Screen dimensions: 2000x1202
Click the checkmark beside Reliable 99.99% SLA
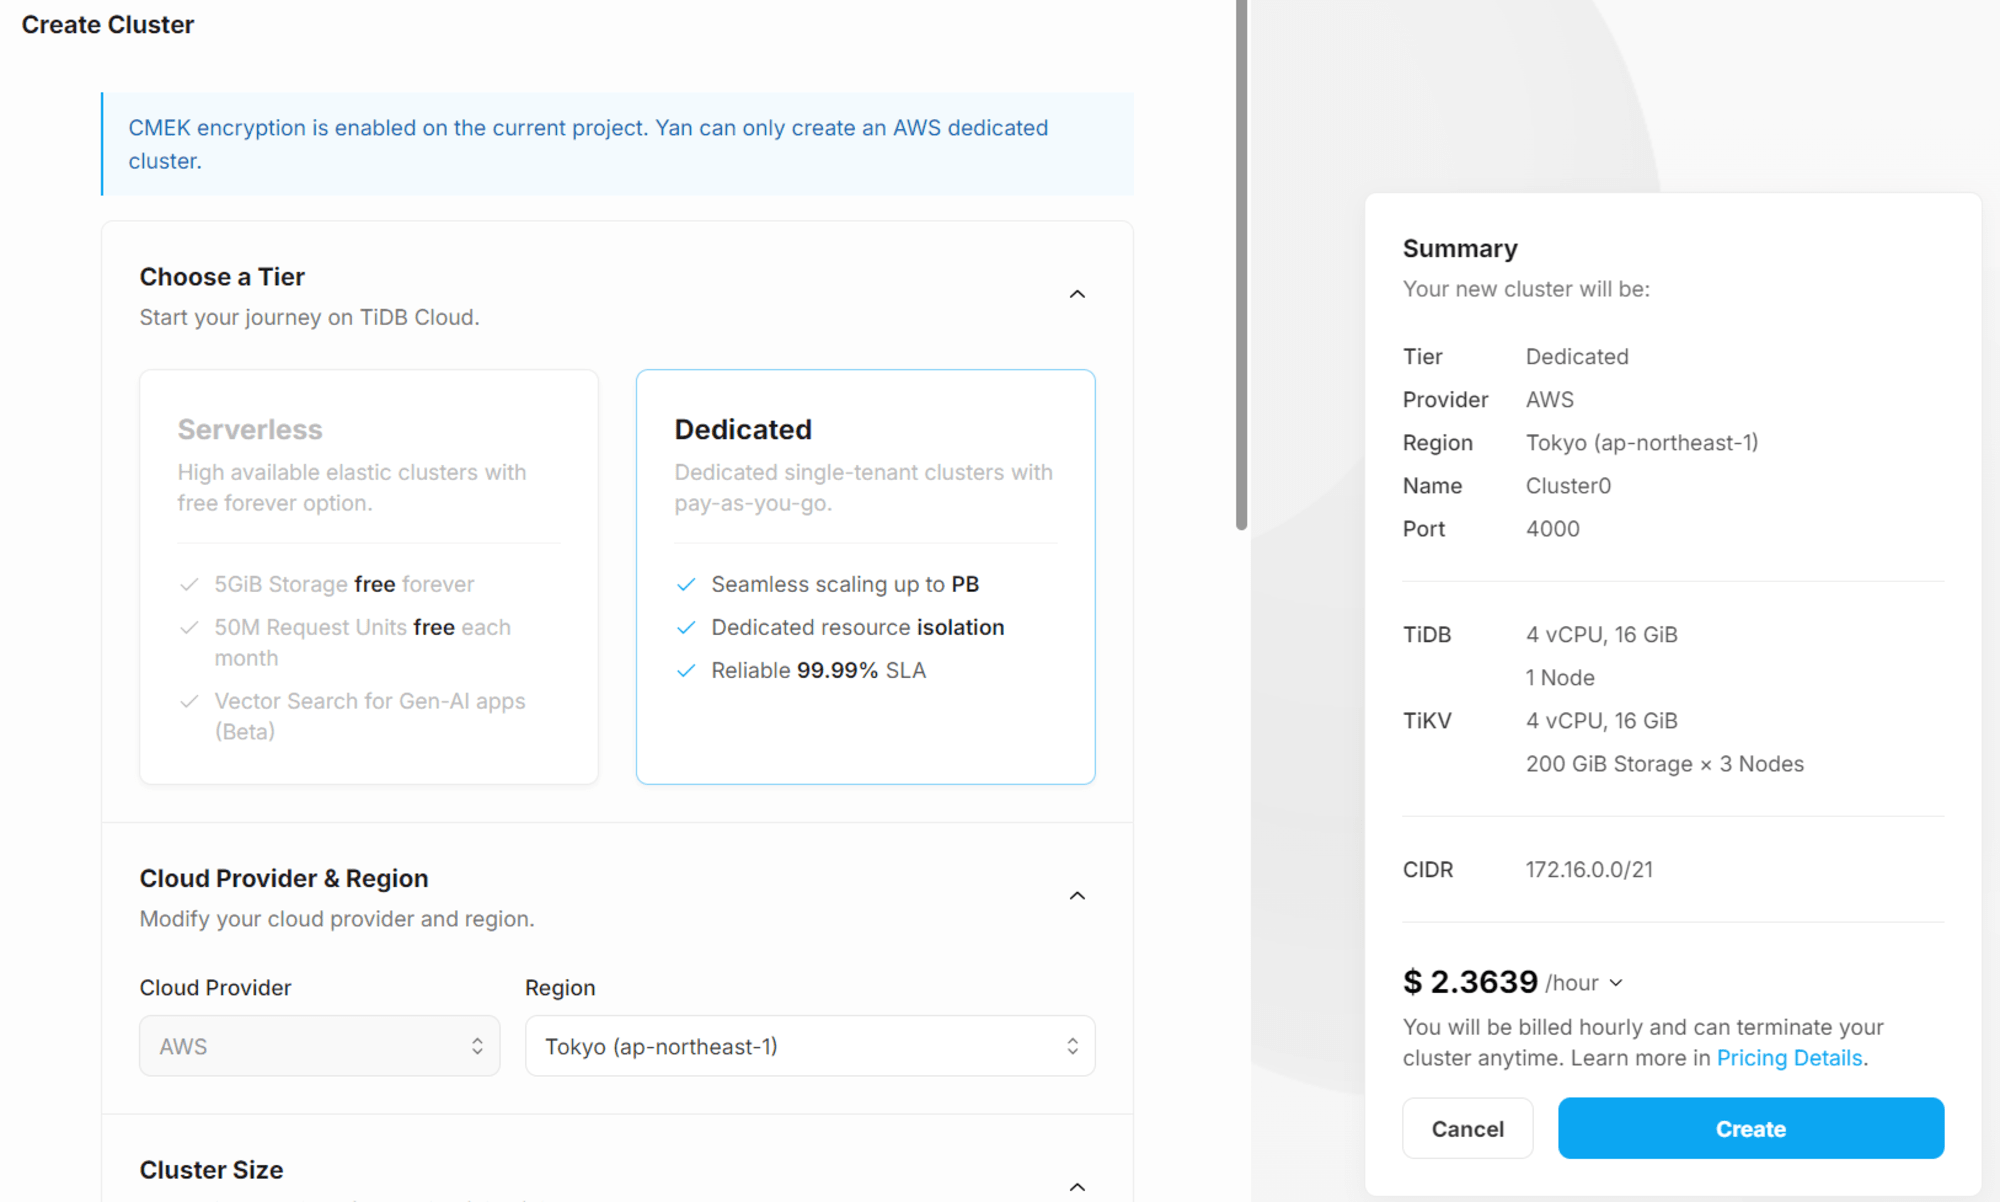686,670
